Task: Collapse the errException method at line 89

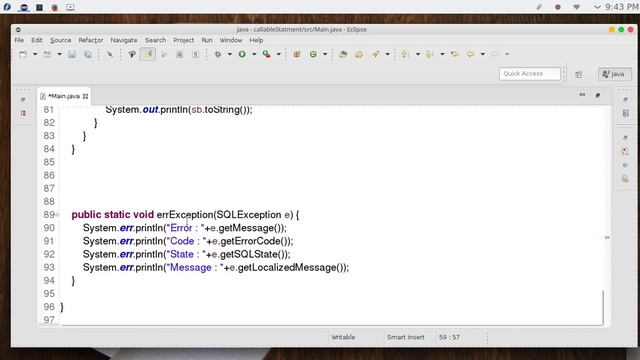Action: [58, 214]
